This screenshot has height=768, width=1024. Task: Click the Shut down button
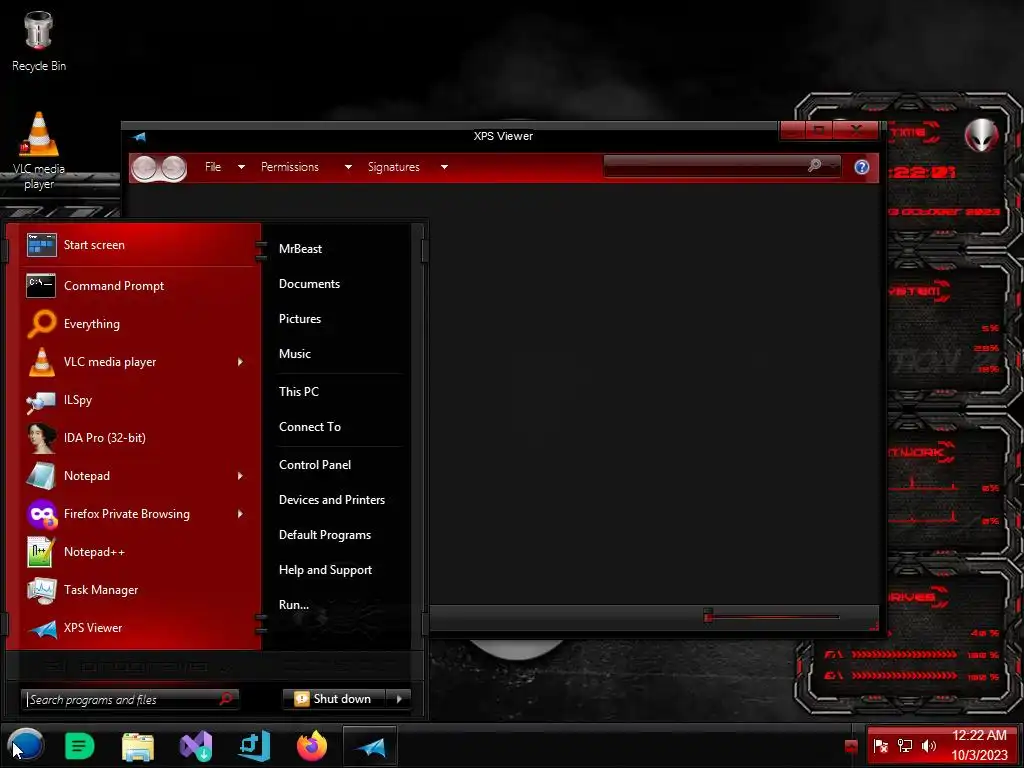[334, 699]
